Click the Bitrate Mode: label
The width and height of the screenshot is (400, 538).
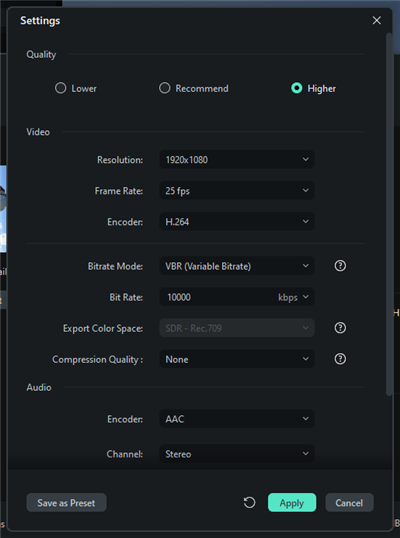[115, 266]
